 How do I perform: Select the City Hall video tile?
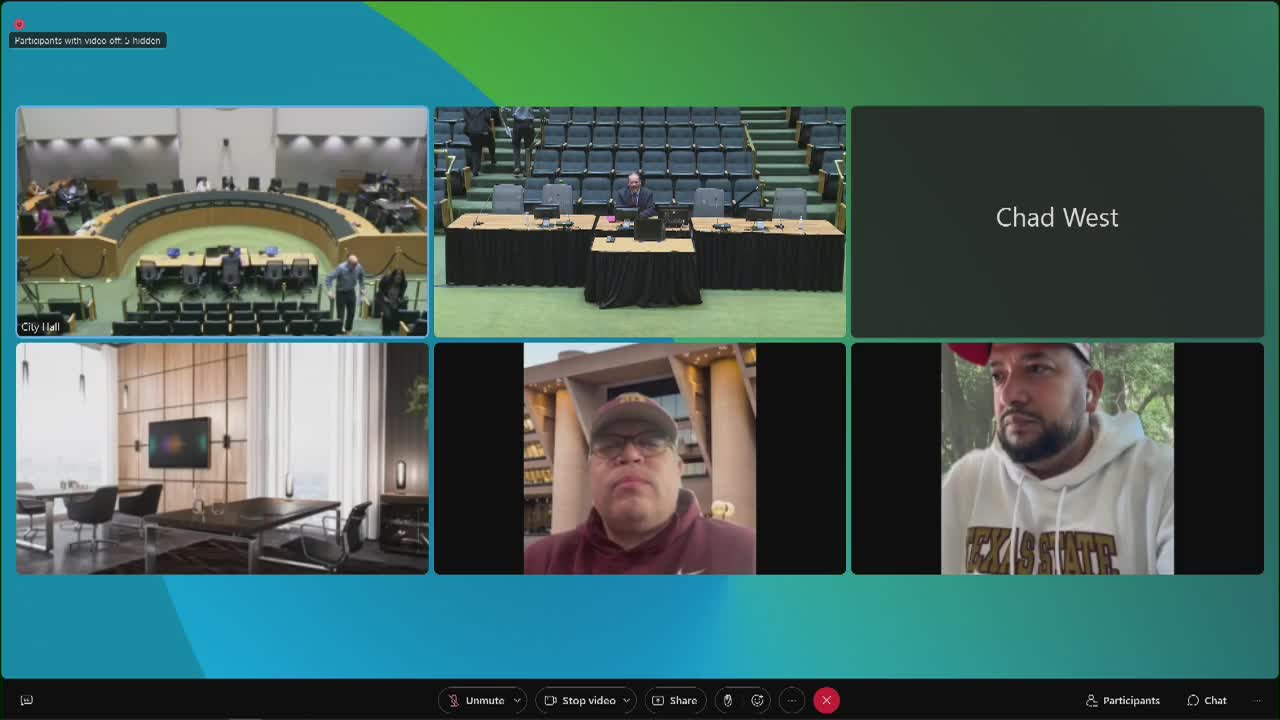pyautogui.click(x=222, y=221)
